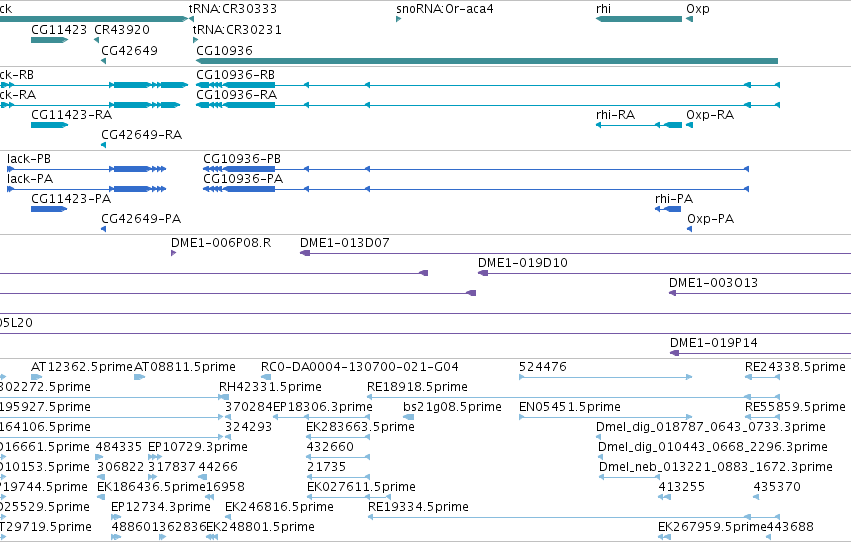Select the DME1-003O13 clone

point(760,293)
